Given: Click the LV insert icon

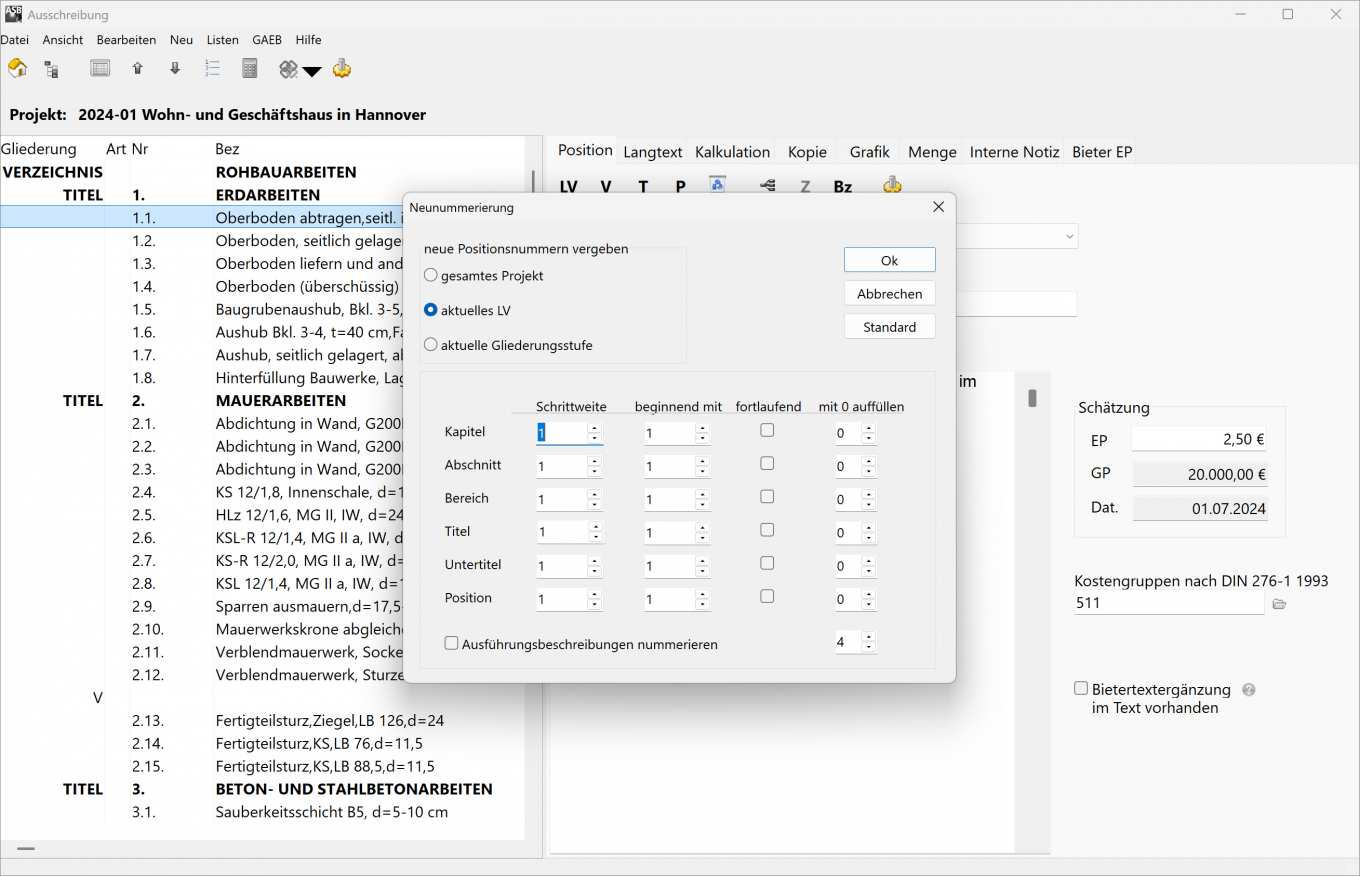Looking at the screenshot, I should (x=568, y=186).
